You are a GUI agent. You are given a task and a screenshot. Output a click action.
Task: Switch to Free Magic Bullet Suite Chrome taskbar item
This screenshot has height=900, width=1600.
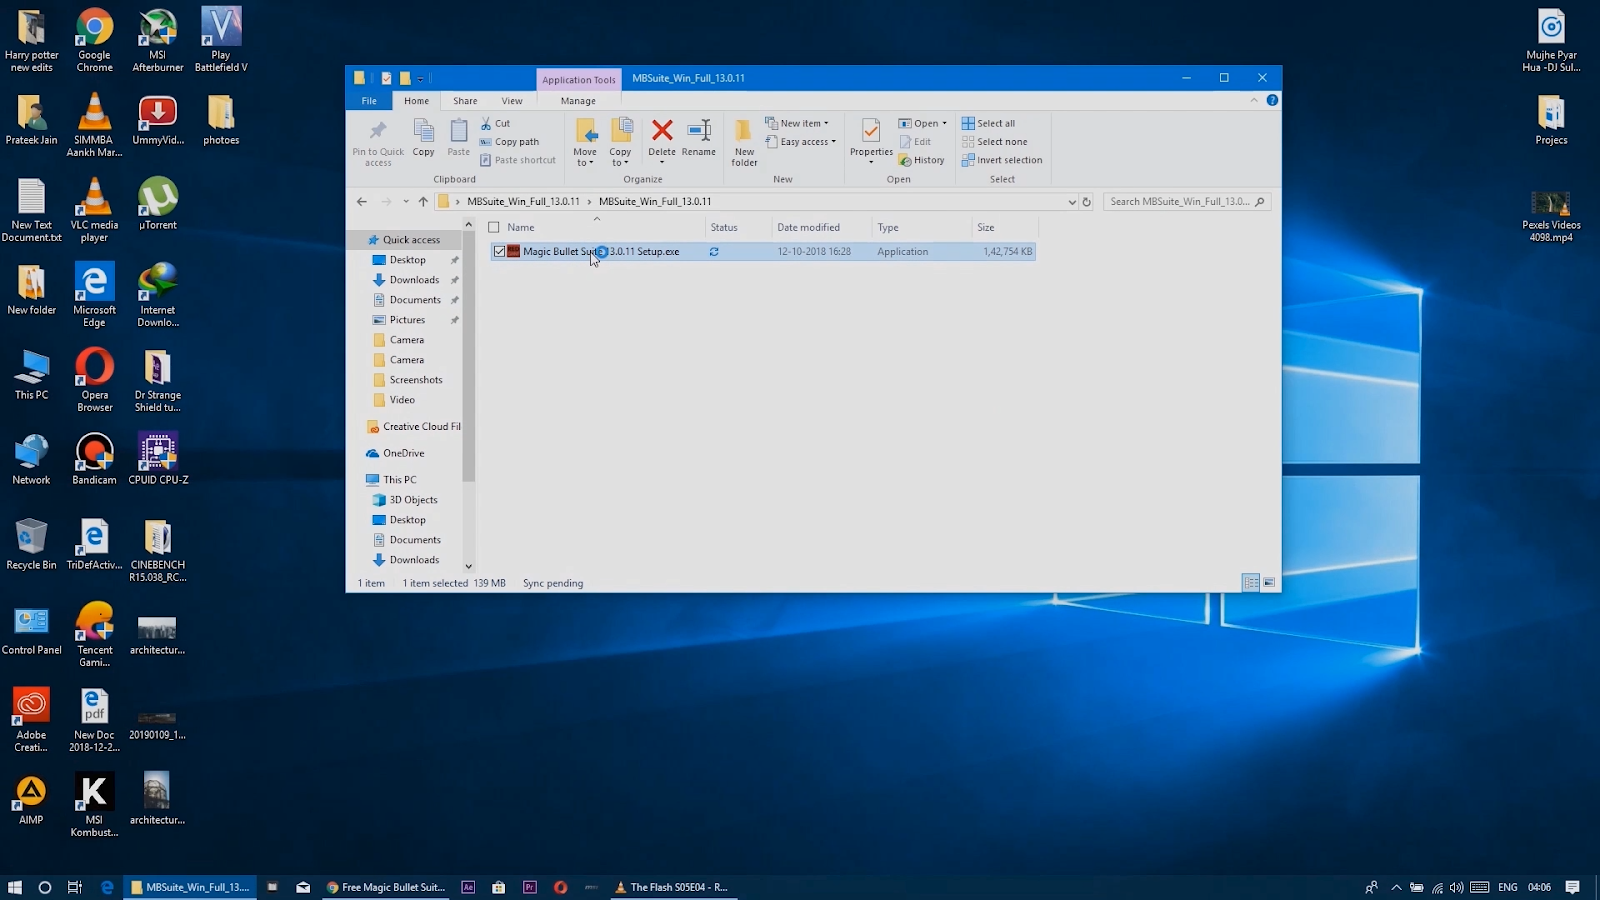pos(386,887)
